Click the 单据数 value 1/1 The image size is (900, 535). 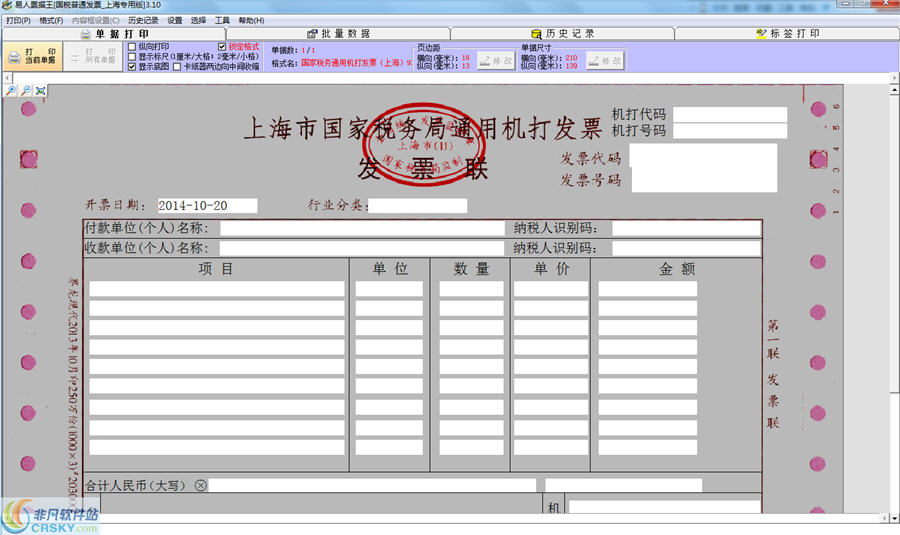(x=308, y=50)
